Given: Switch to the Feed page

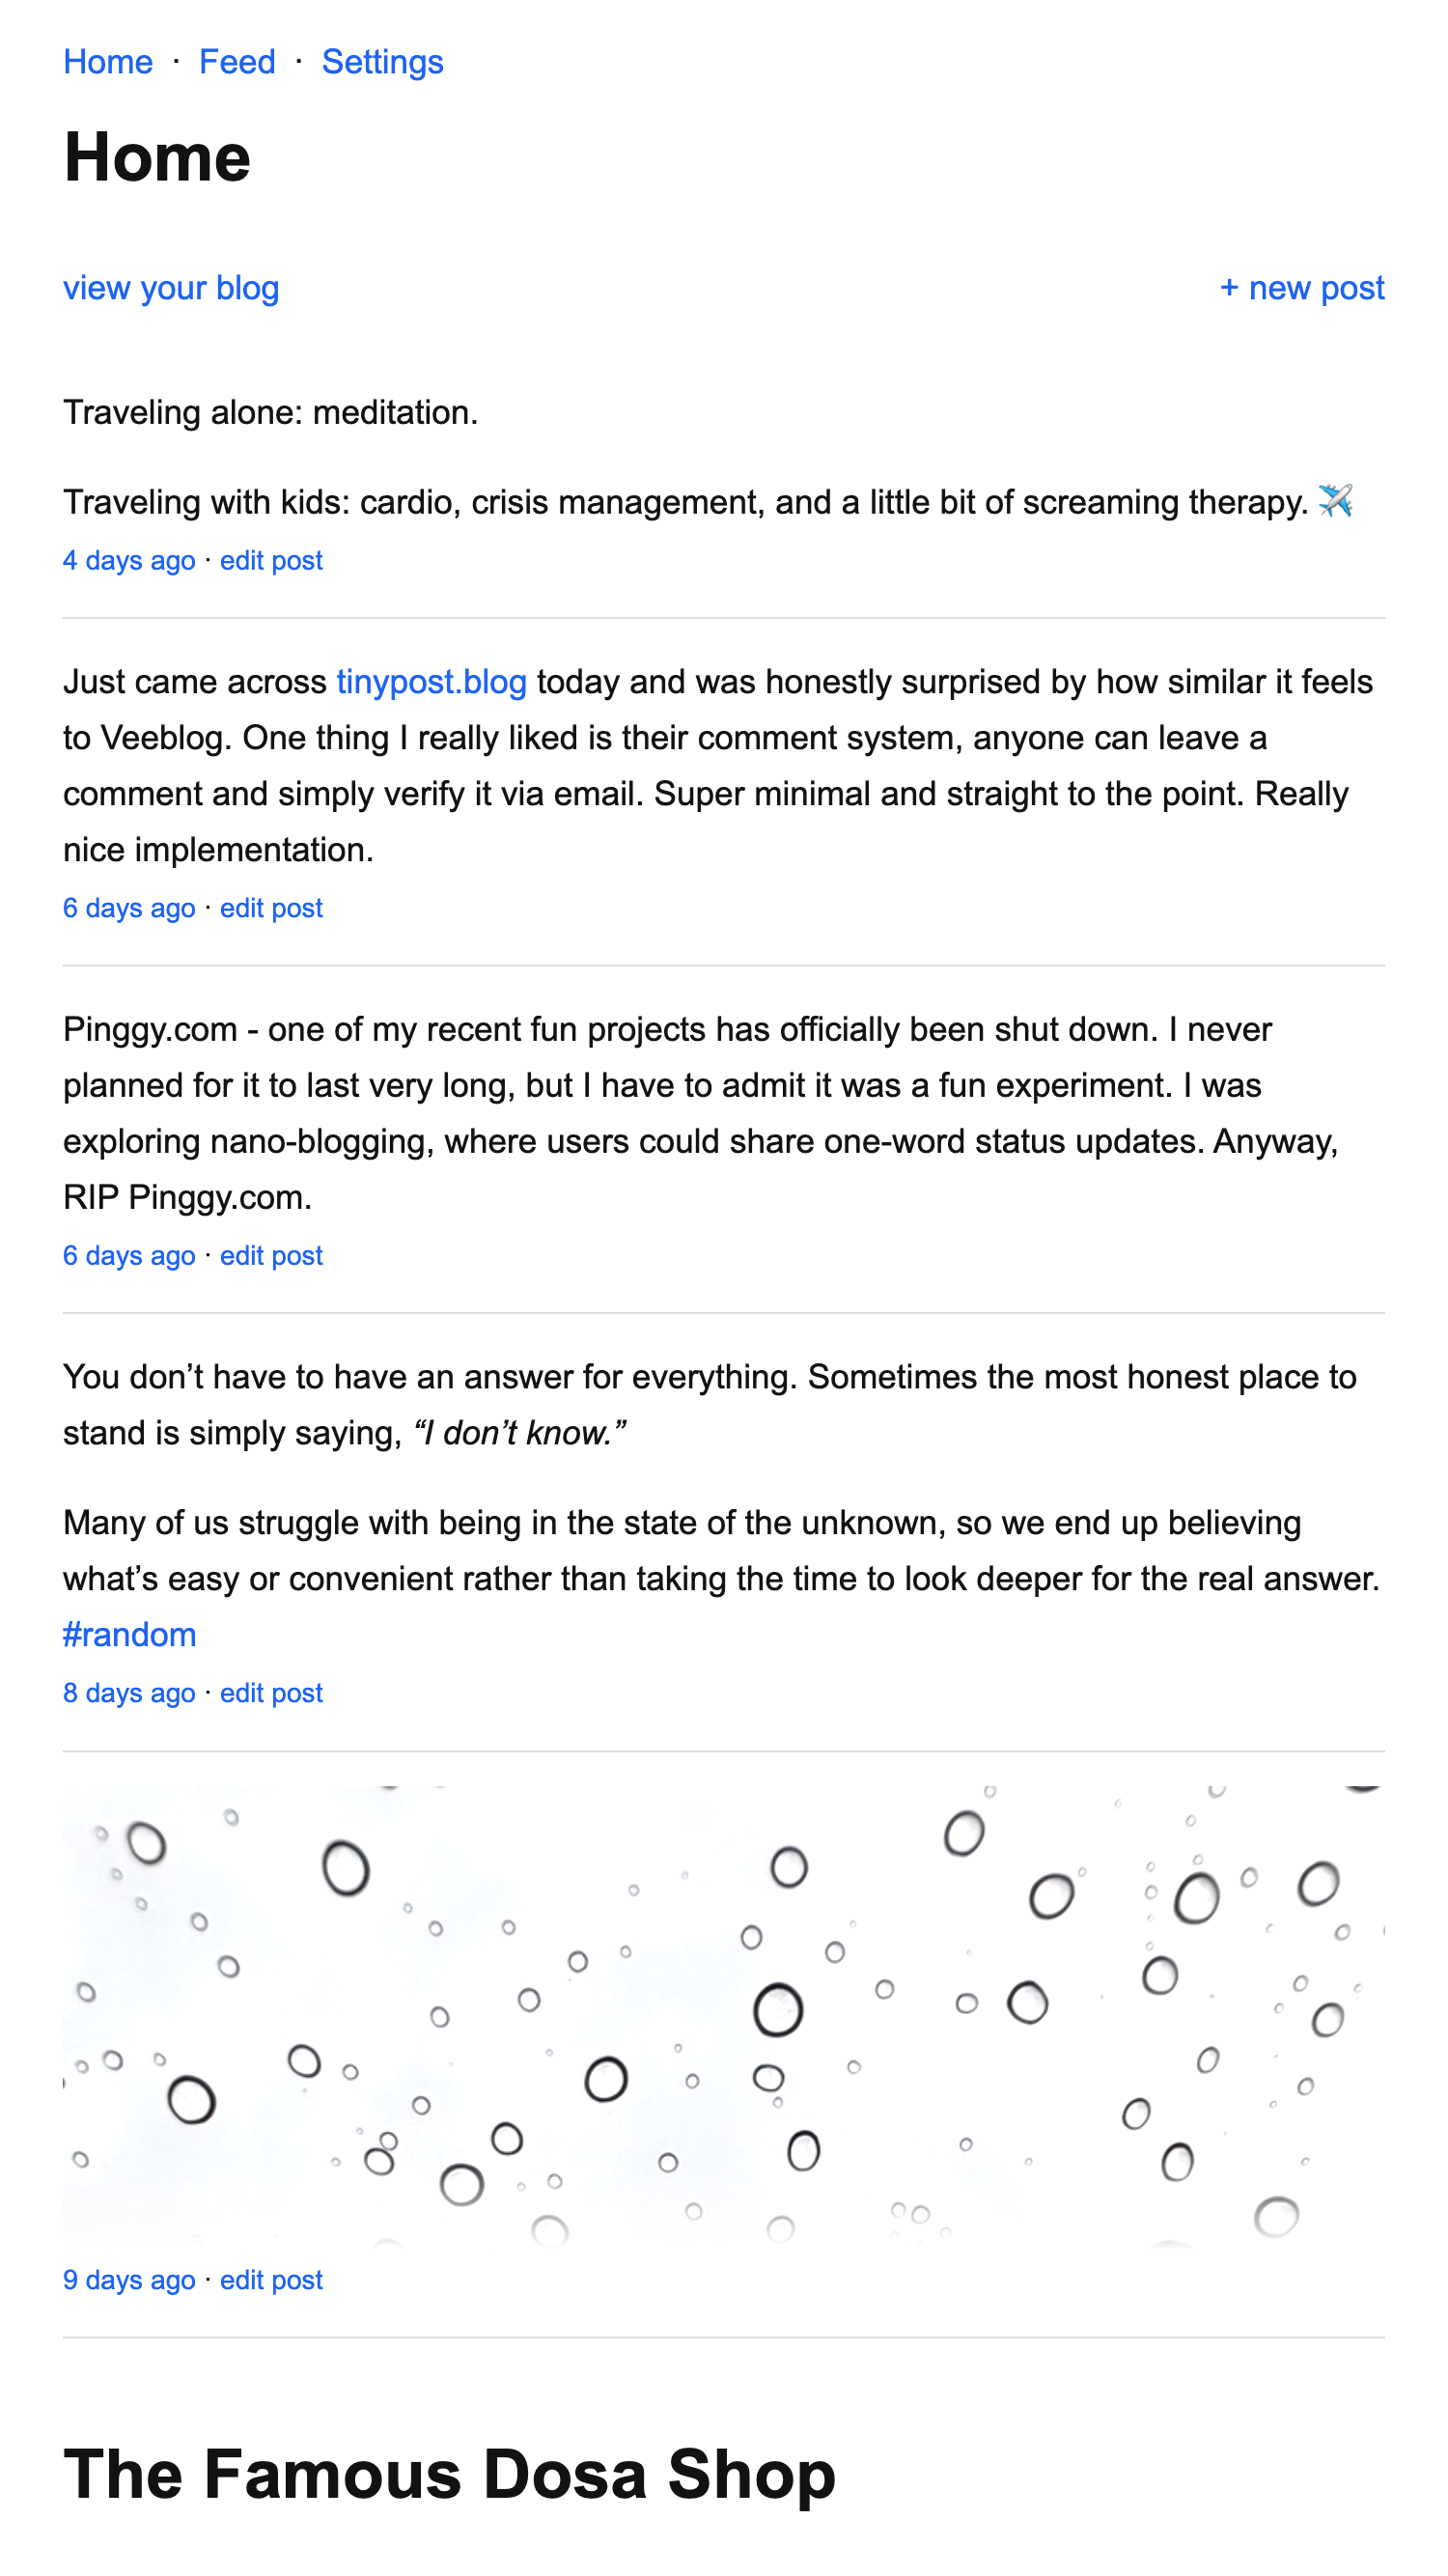Looking at the screenshot, I should click(x=236, y=62).
